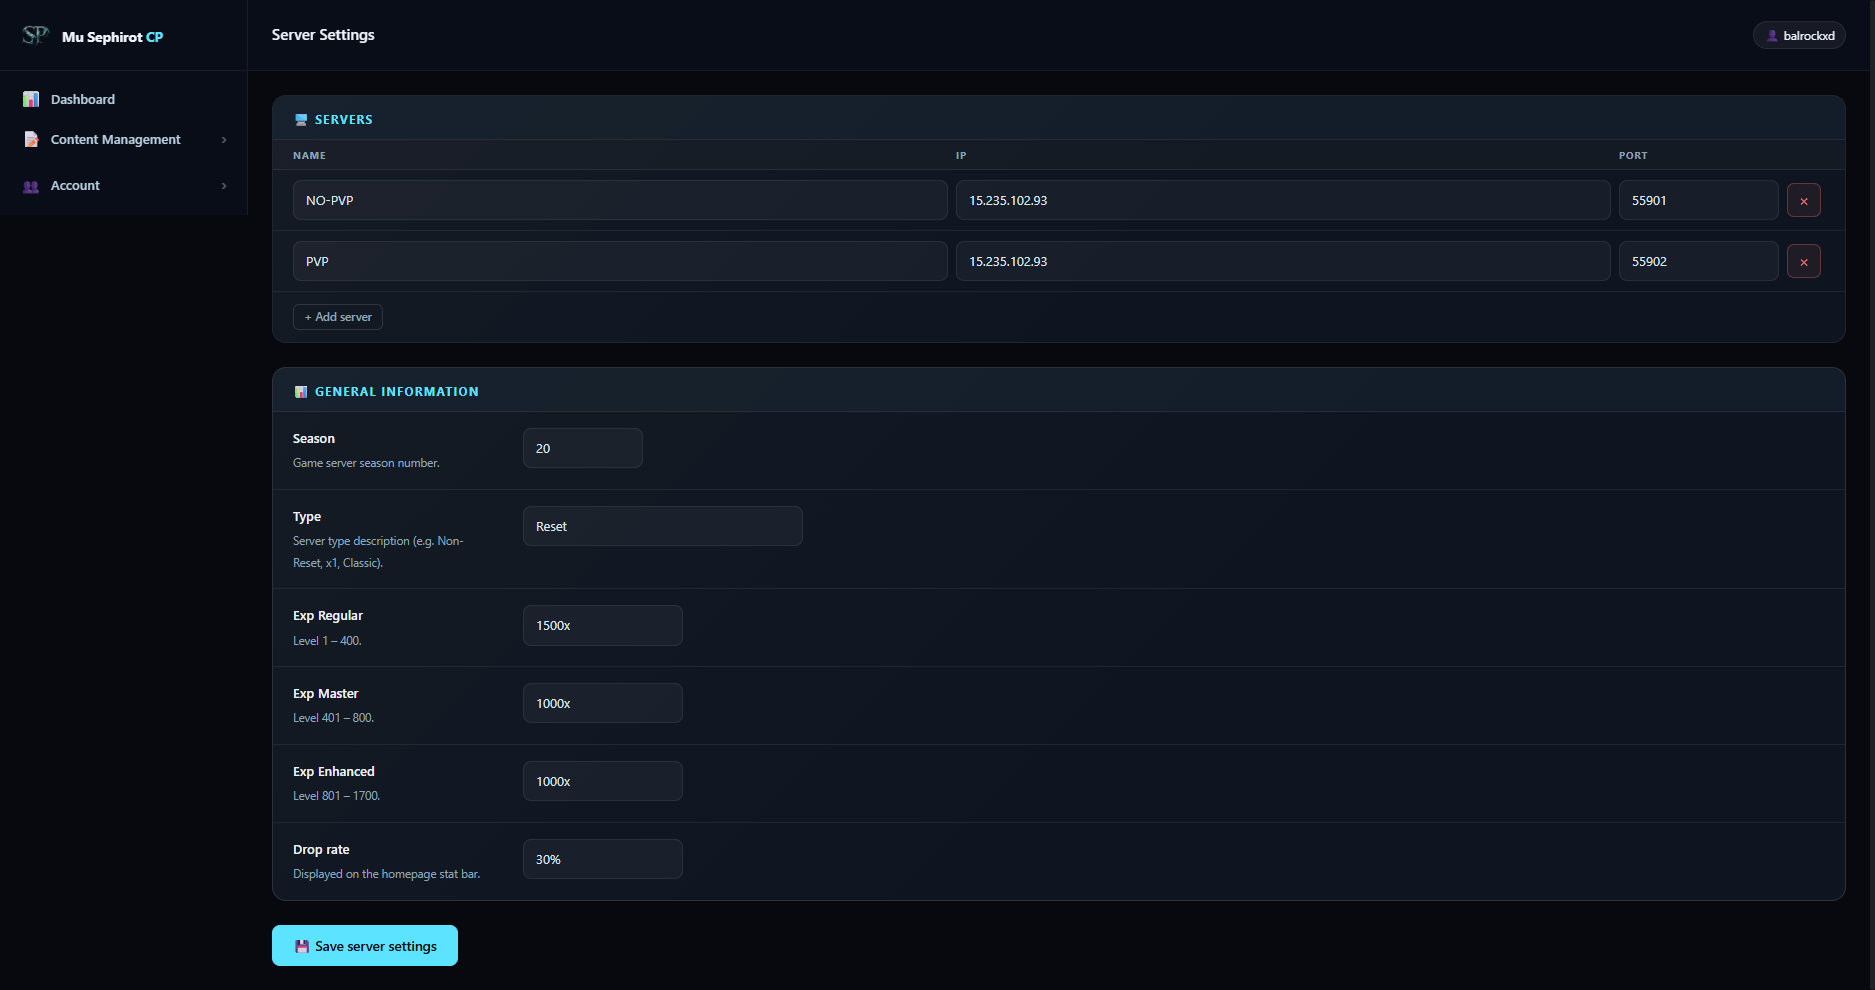The image size is (1875, 990).
Task: Remove the PVP server row
Action: tap(1803, 262)
